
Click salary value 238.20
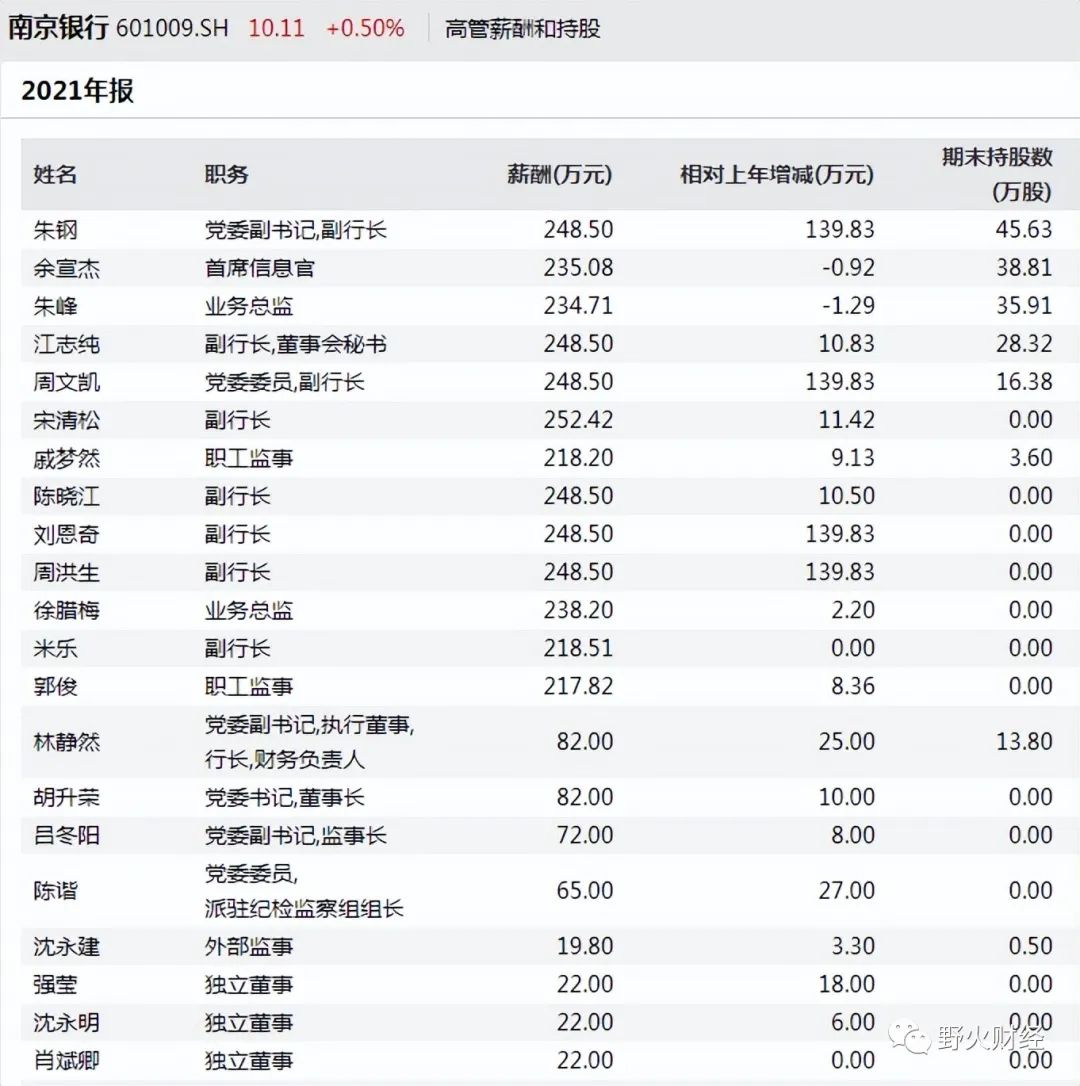click(578, 610)
